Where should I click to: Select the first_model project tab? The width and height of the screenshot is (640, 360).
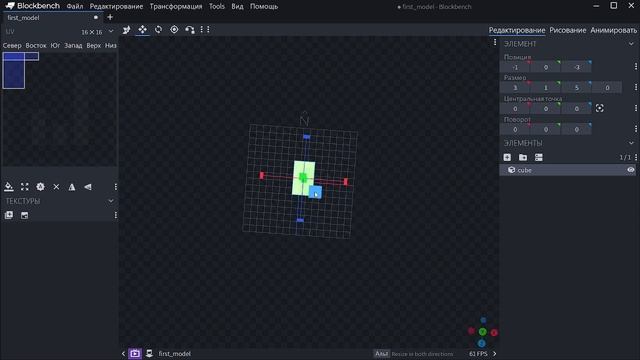52,18
